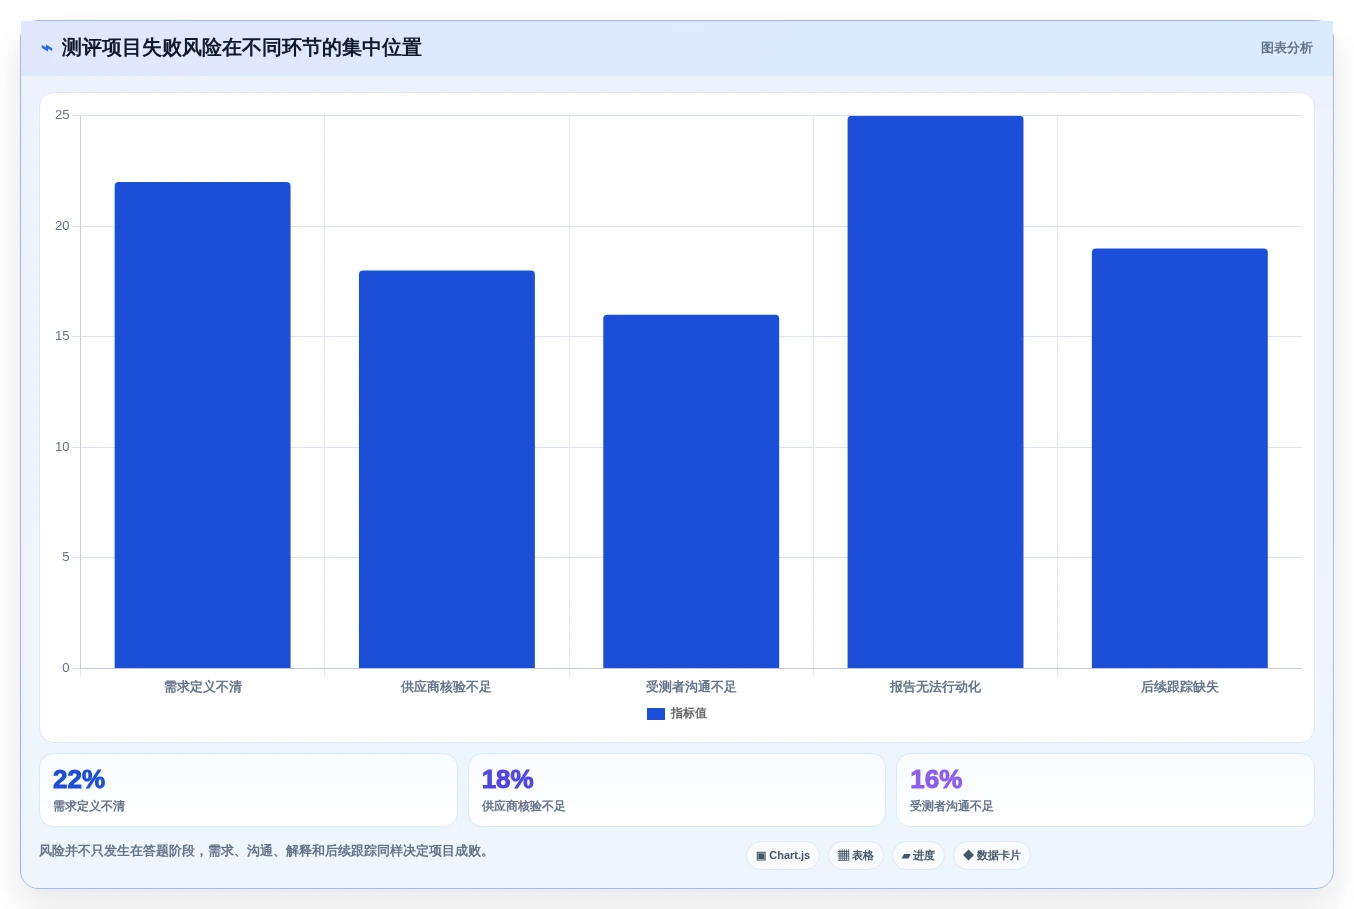Click the 指标值 legend label
Image resolution: width=1354 pixels, height=909 pixels.
coord(689,714)
